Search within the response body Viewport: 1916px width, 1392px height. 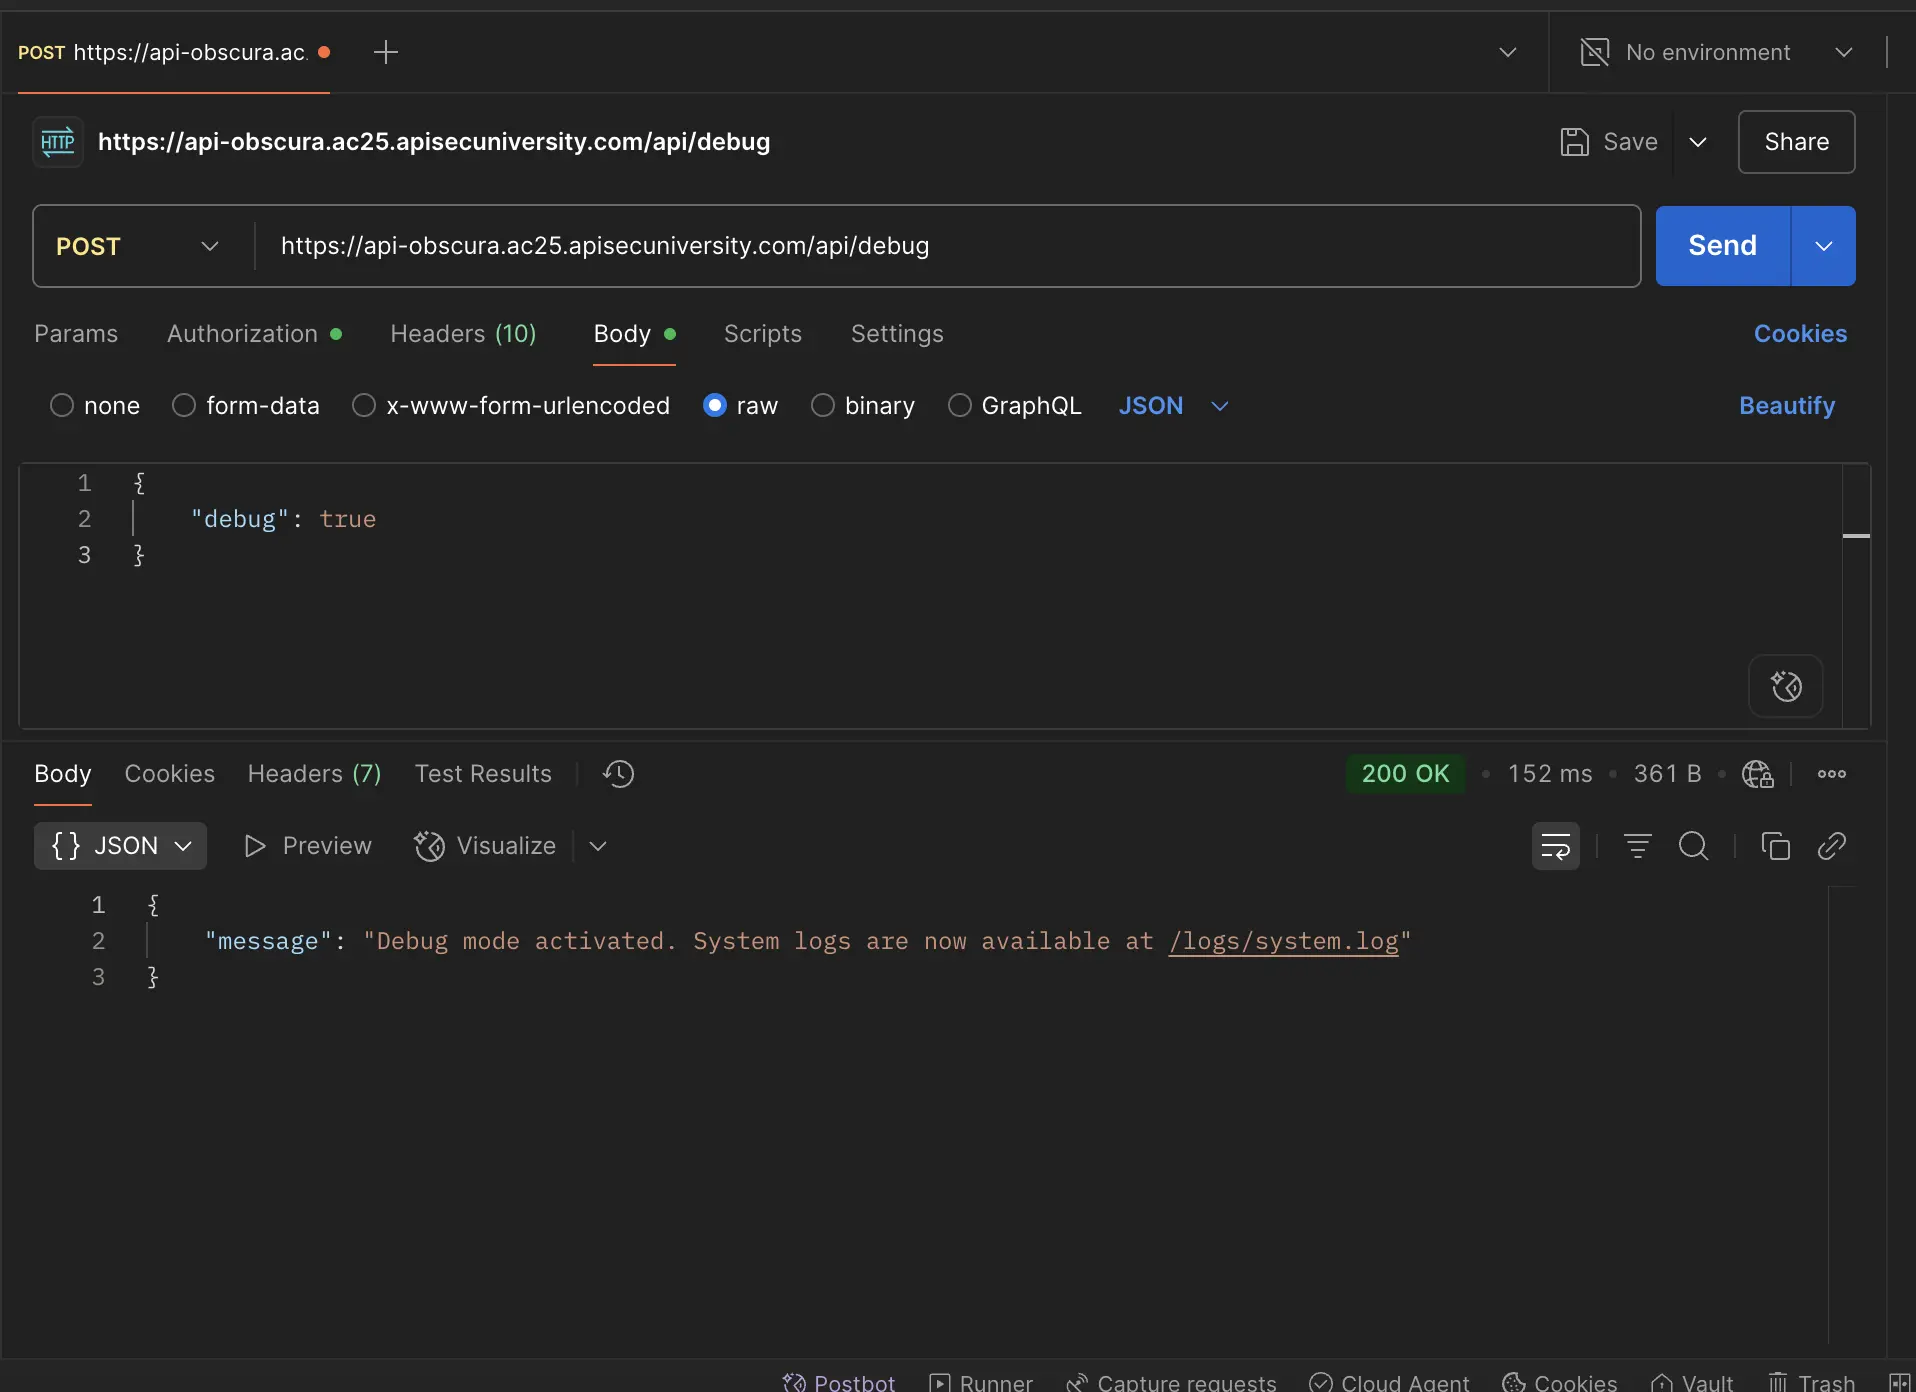point(1693,846)
